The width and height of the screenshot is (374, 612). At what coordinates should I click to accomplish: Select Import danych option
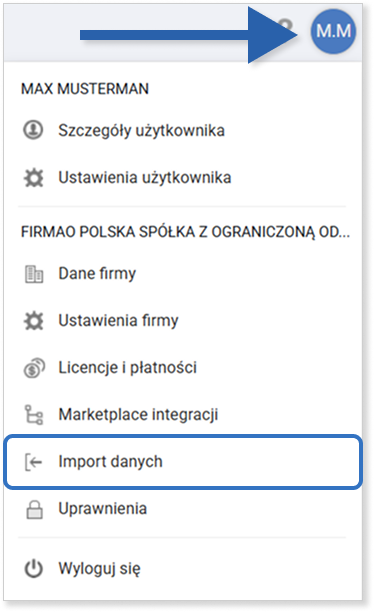pos(183,462)
